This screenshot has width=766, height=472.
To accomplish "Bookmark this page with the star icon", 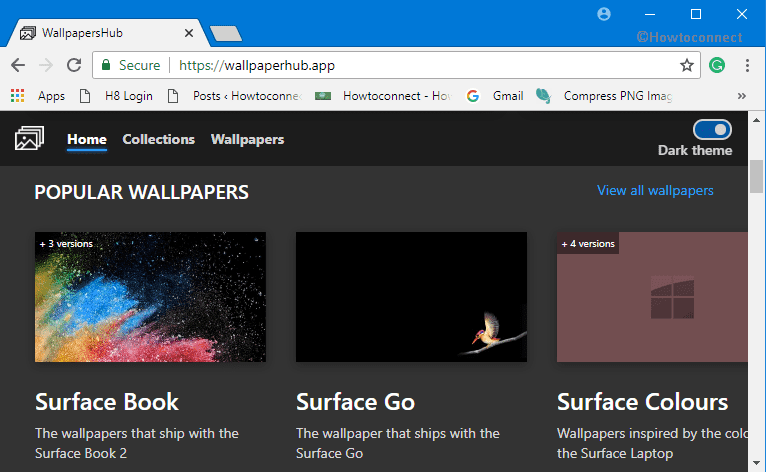I will click(687, 65).
